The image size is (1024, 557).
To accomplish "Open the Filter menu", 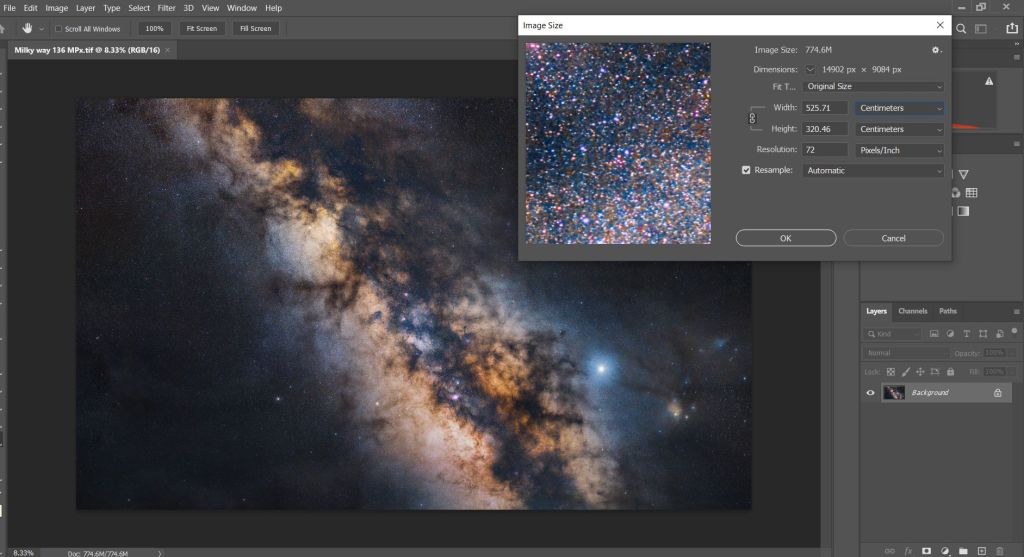I will point(166,8).
